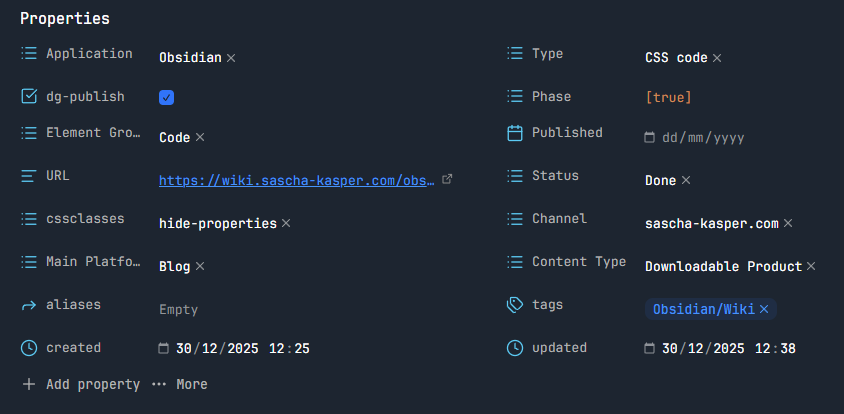The image size is (844, 414).
Task: Open the wiki.sascha-kasper.com URL link
Action: tap(297, 181)
